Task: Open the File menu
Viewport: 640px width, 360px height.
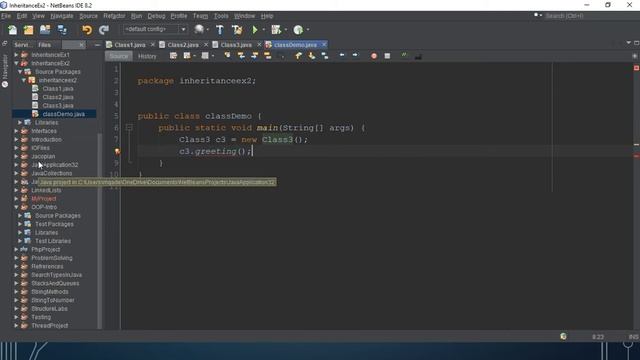Action: [x=6, y=16]
